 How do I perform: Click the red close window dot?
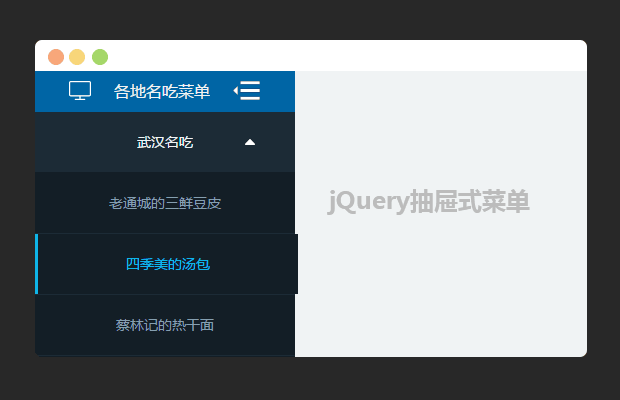click(56, 57)
